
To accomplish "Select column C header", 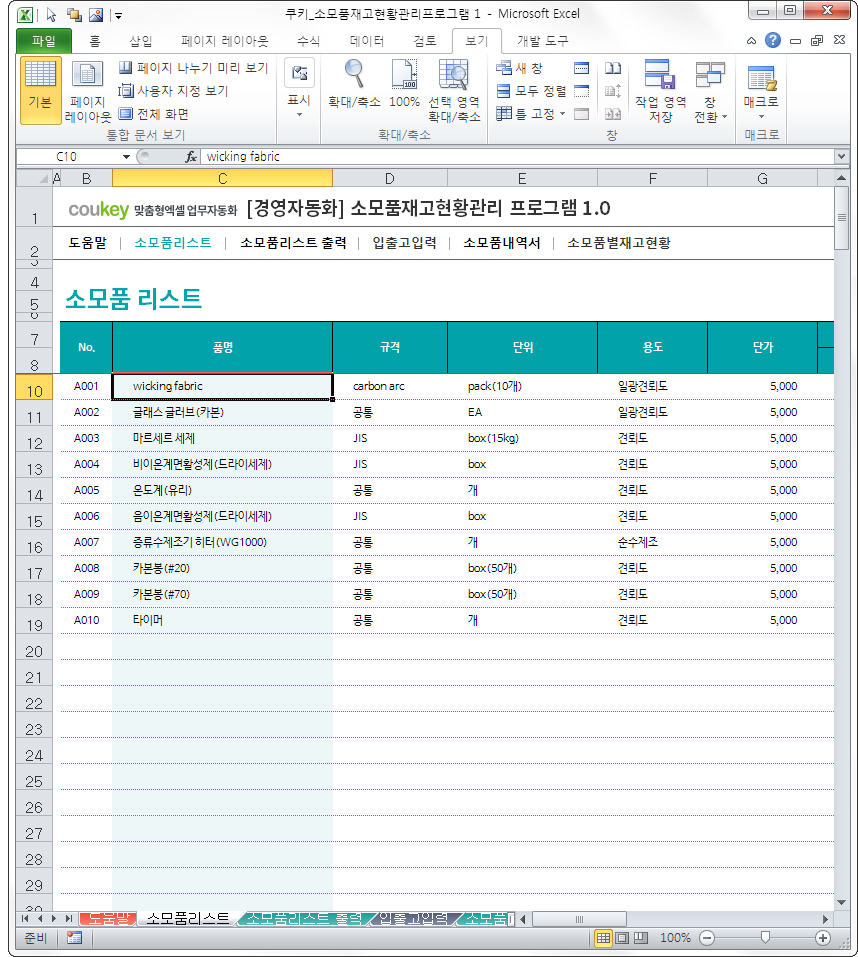I will tap(222, 178).
